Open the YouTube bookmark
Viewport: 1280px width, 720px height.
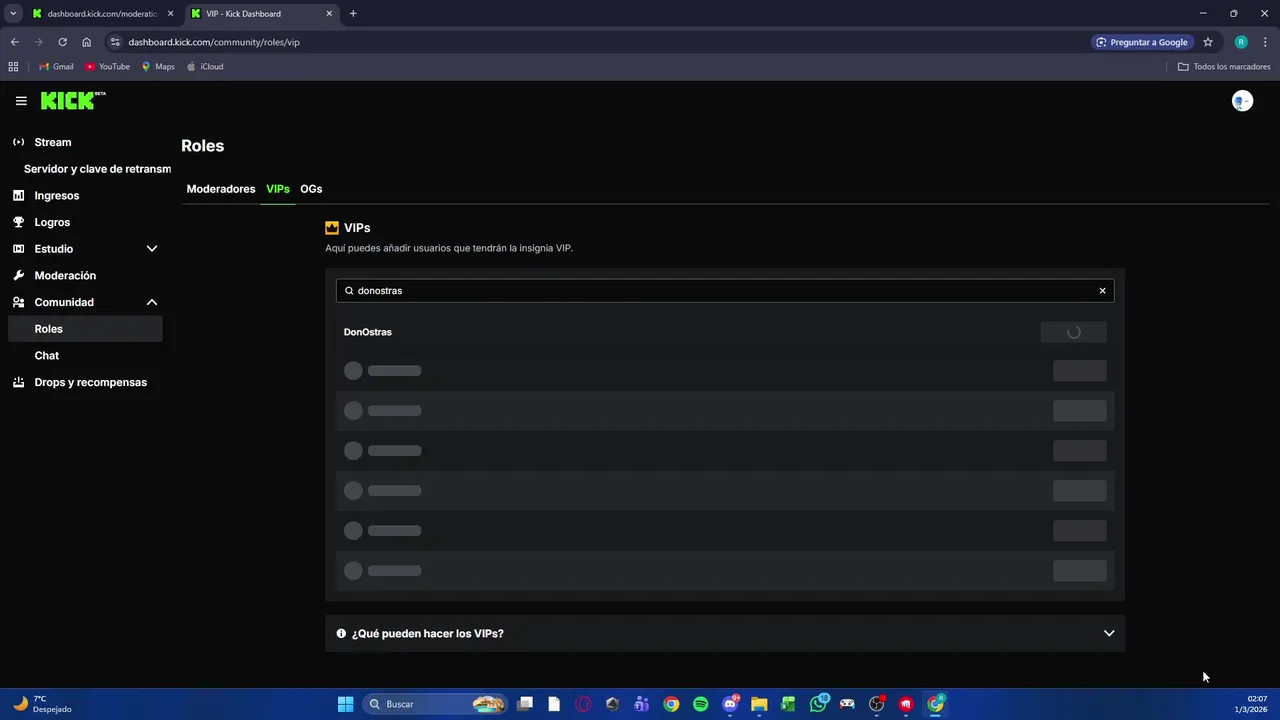(107, 67)
